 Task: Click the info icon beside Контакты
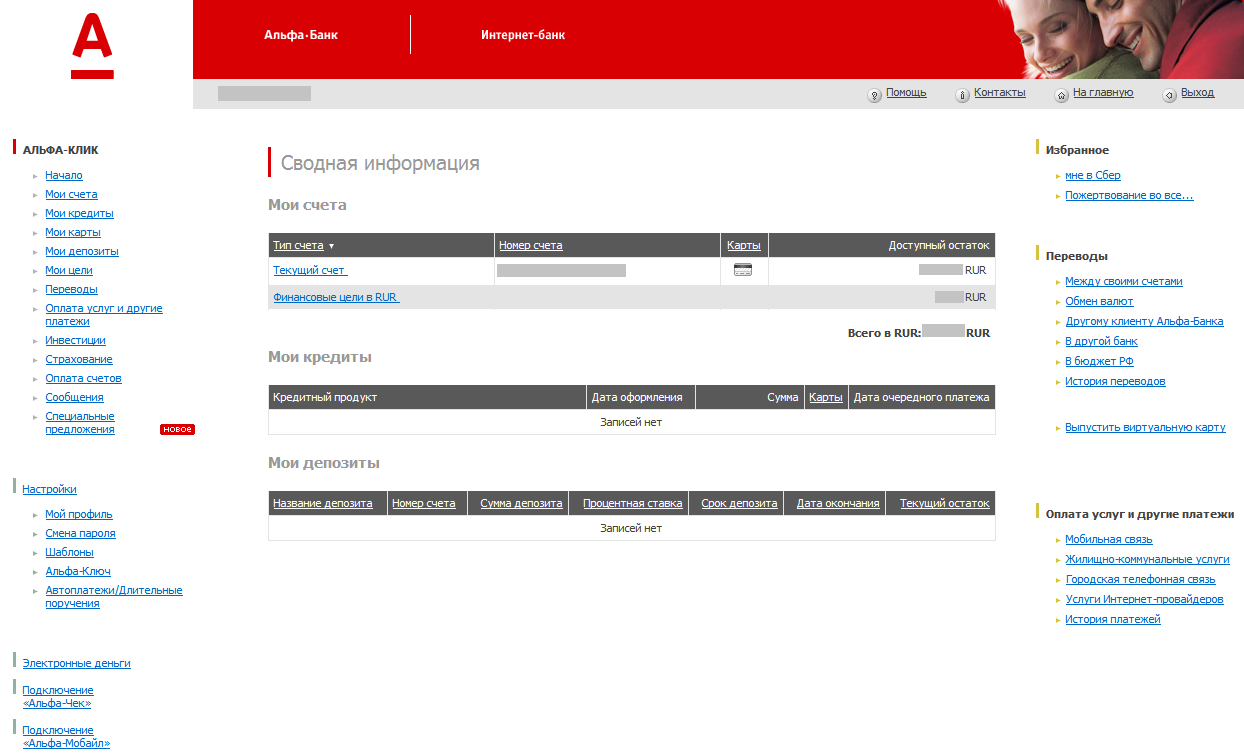click(963, 95)
